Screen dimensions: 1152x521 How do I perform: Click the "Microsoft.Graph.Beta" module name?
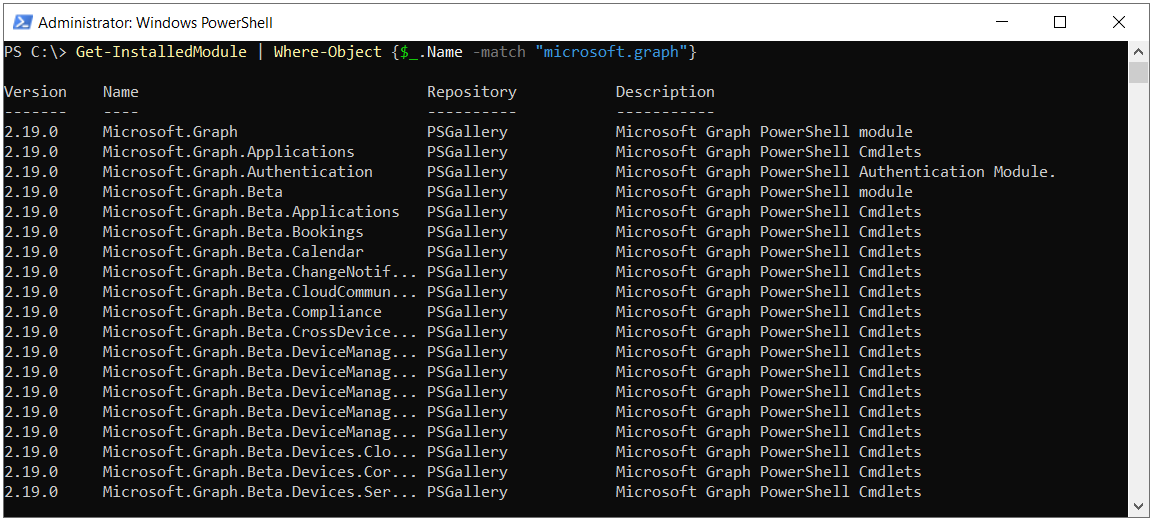point(192,192)
